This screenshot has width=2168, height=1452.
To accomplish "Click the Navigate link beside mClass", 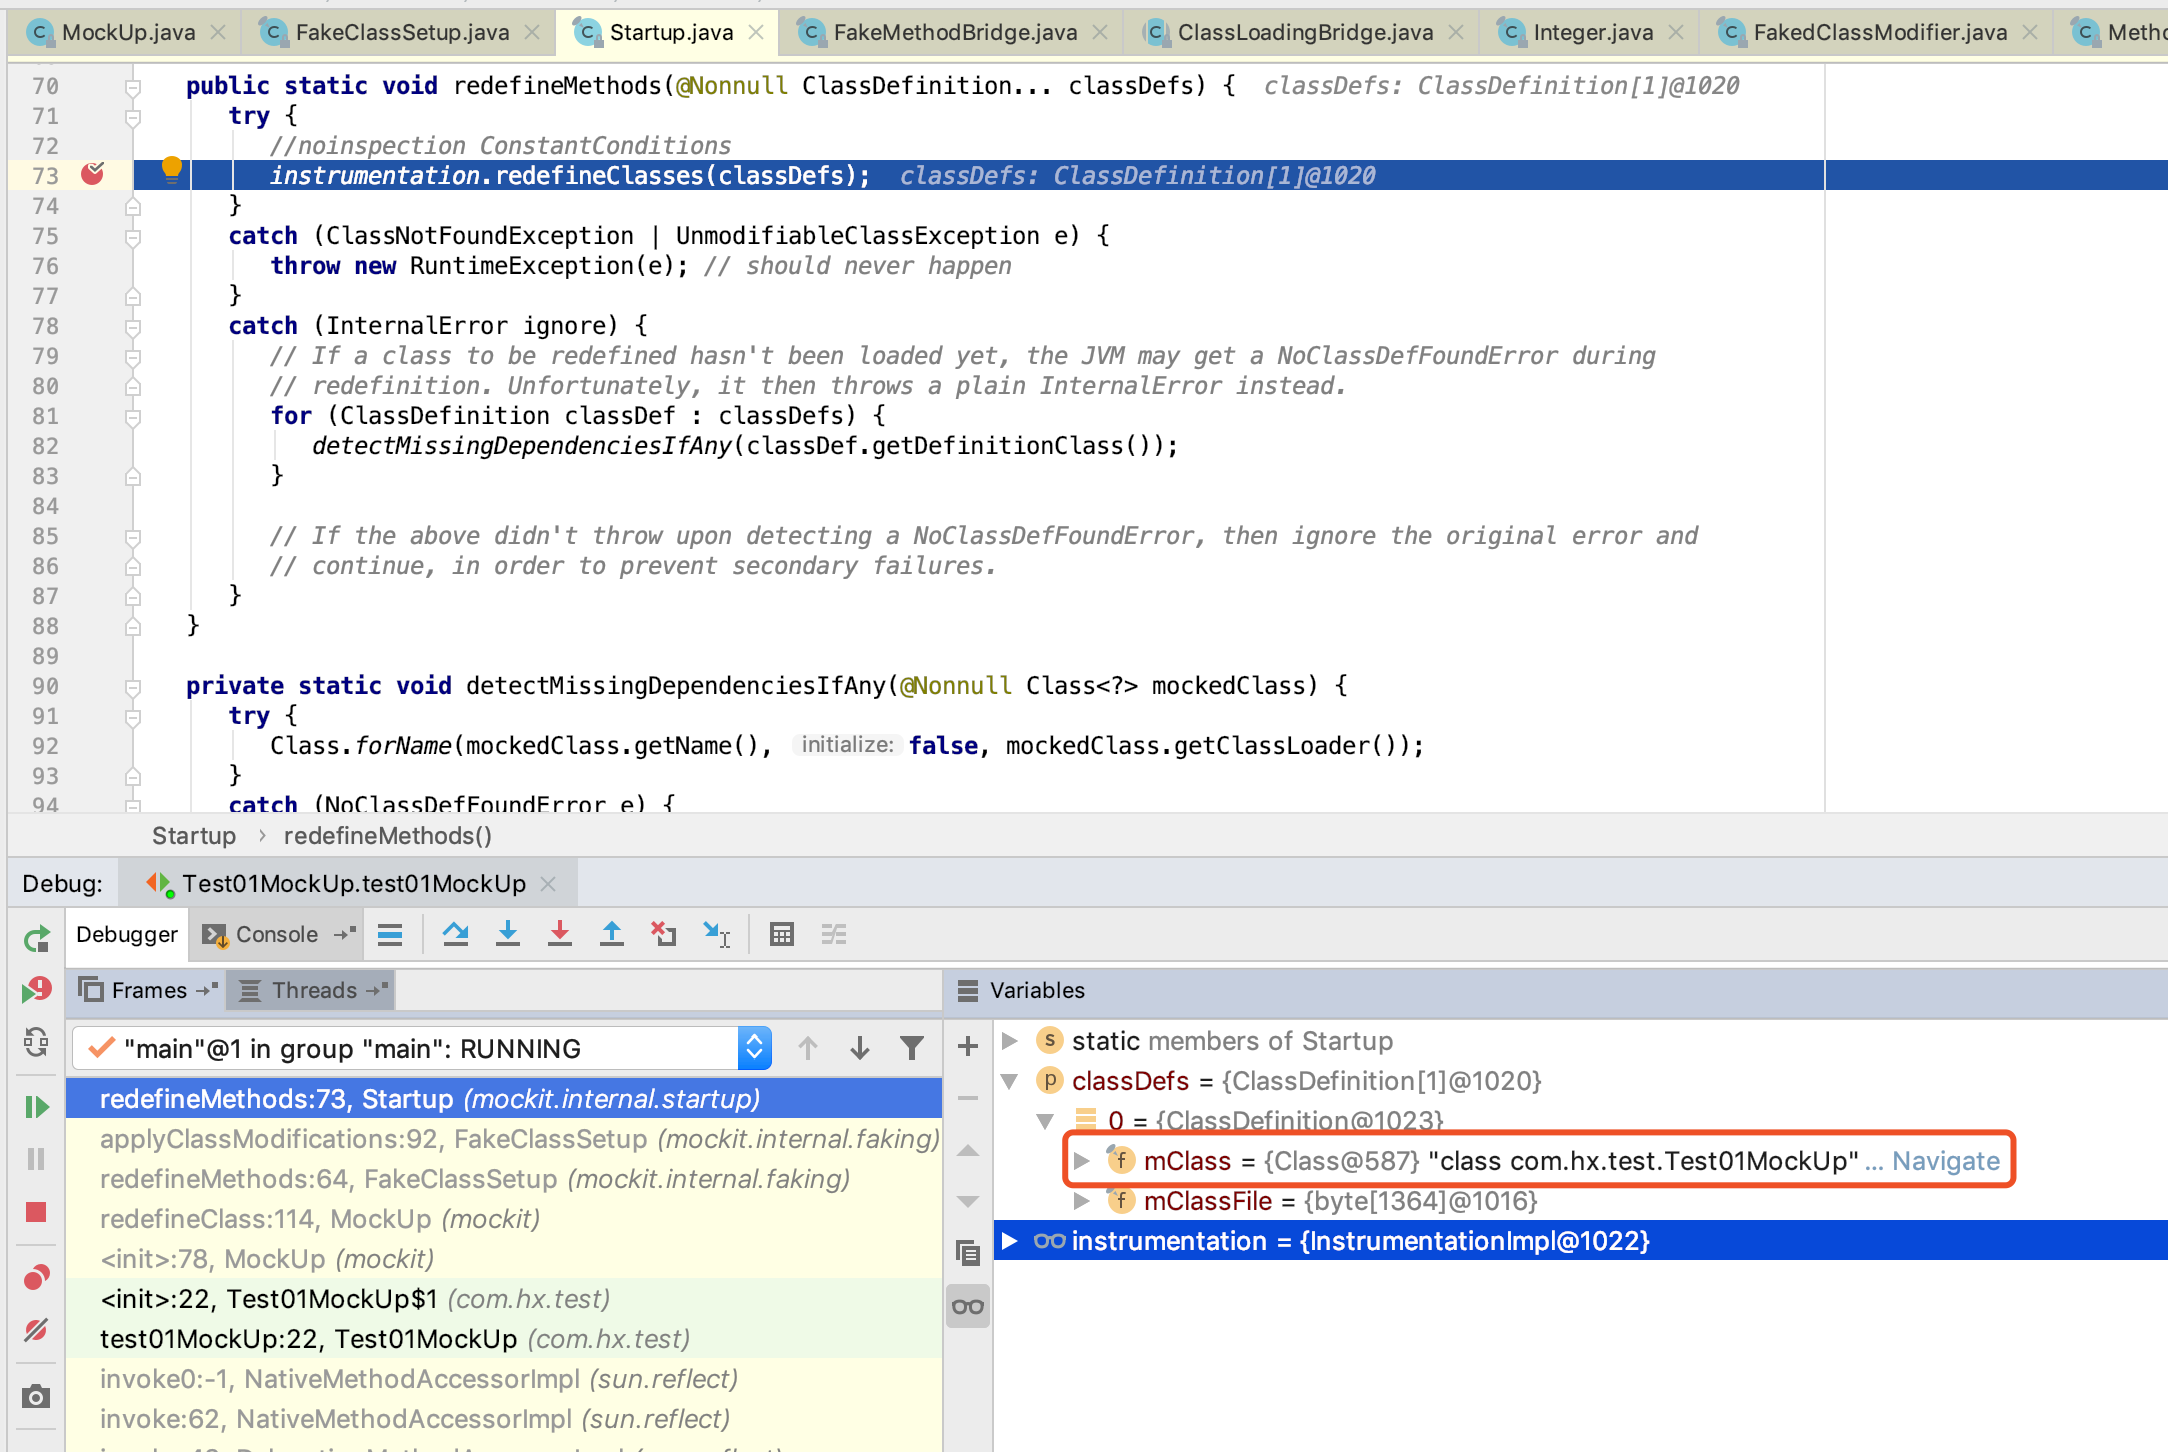I will coord(1945,1161).
